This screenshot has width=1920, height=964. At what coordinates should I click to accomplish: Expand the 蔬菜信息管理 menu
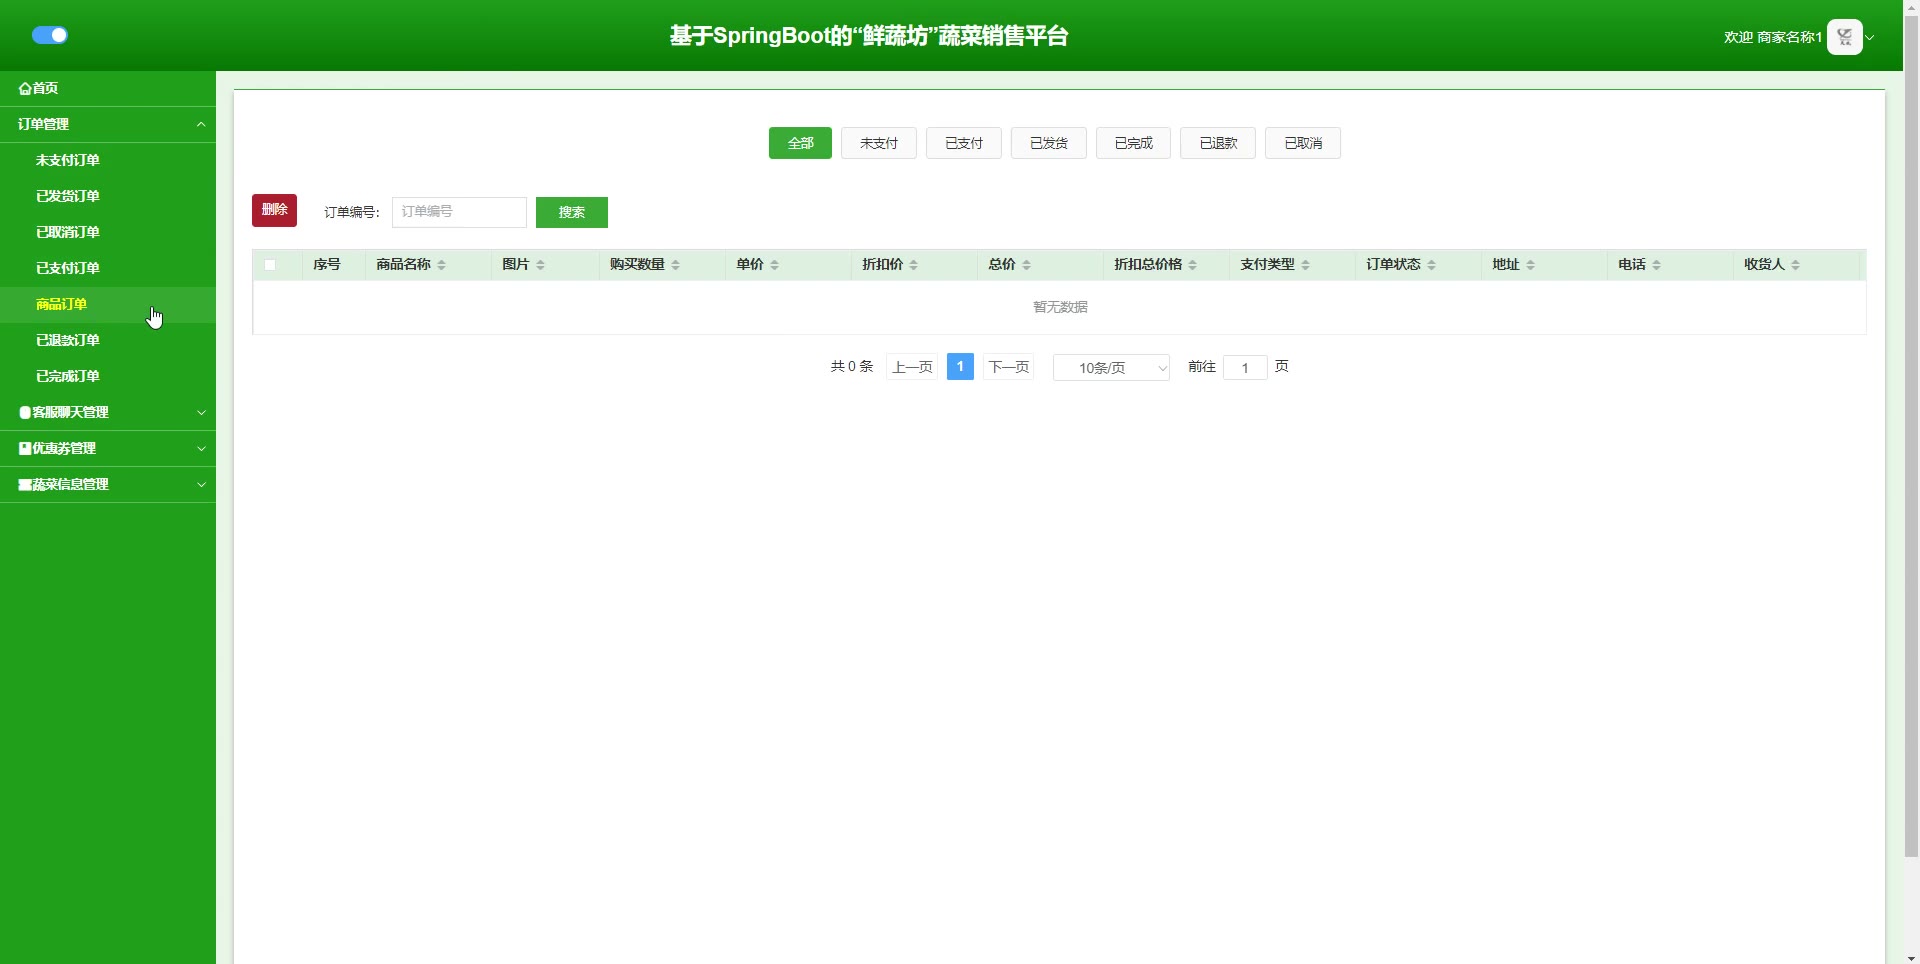click(108, 484)
